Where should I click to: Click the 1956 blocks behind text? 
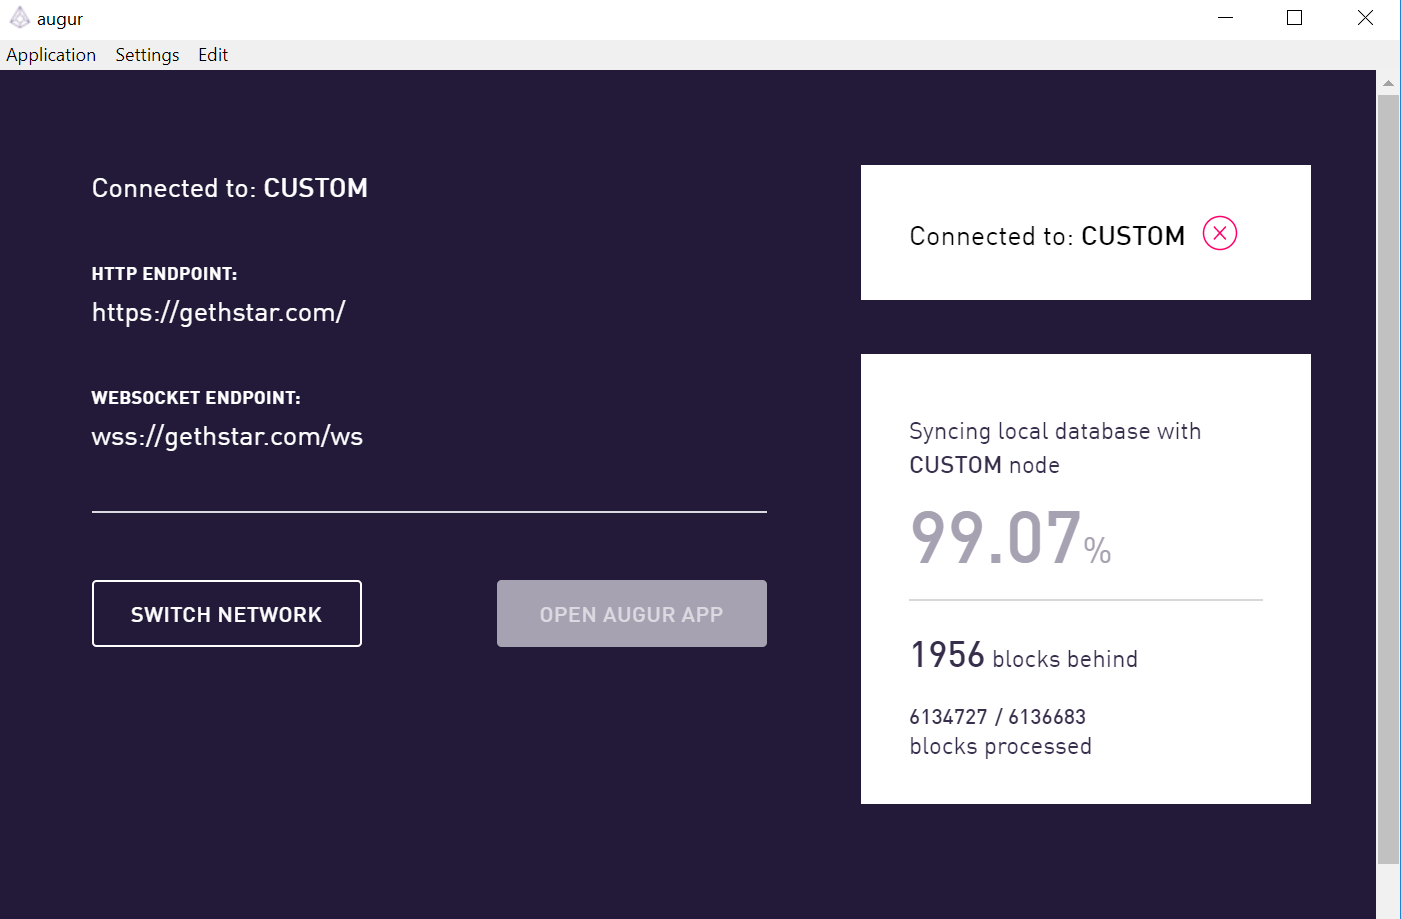pyautogui.click(x=1024, y=655)
